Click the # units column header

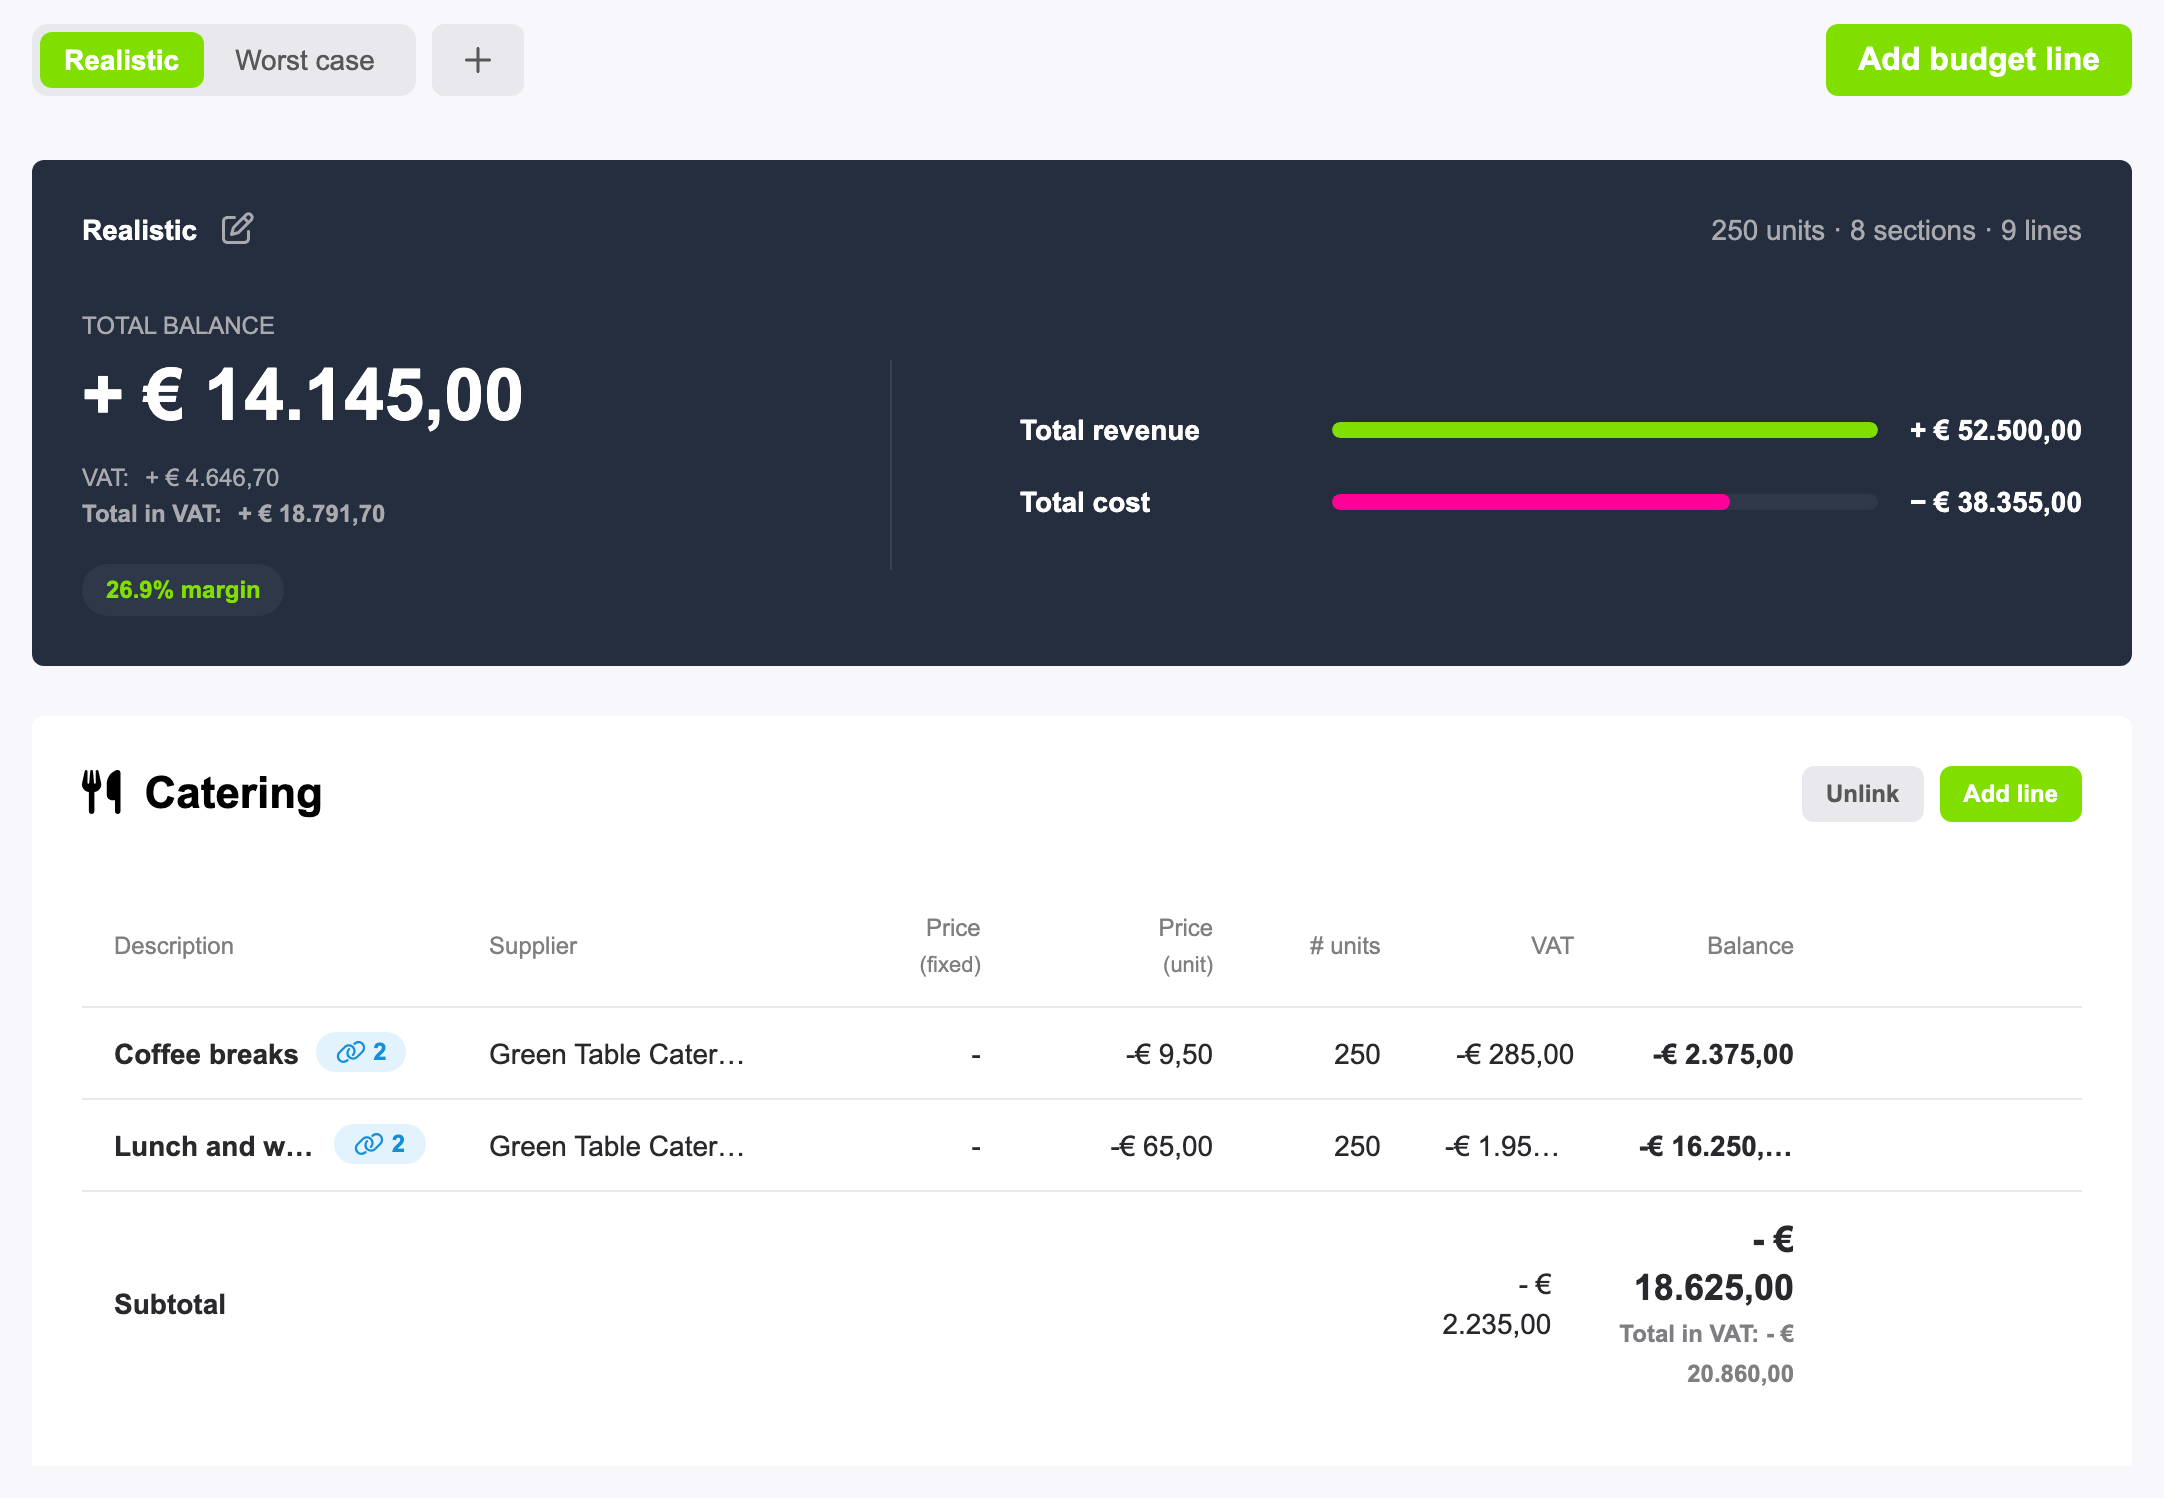click(1345, 945)
